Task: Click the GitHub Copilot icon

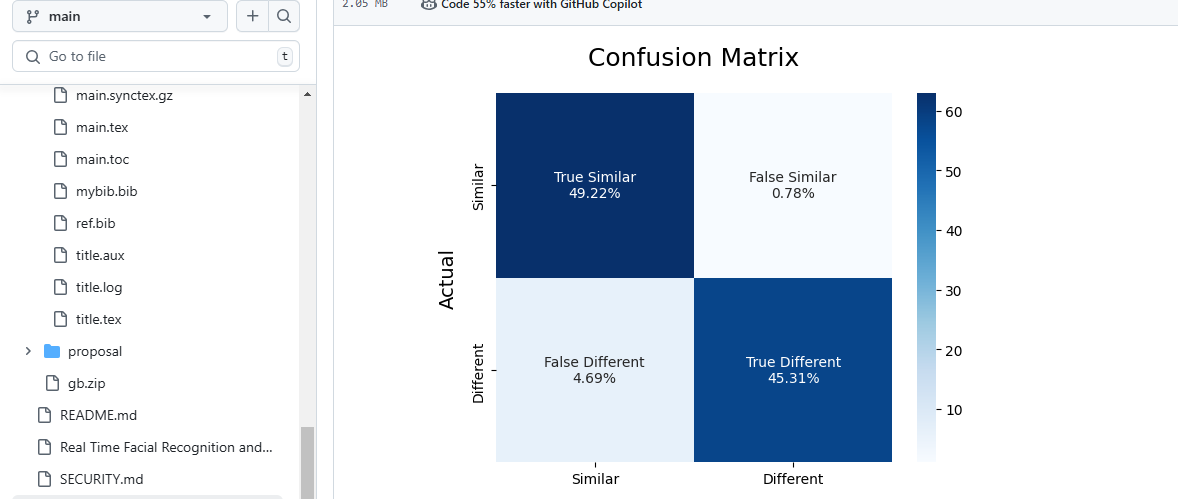Action: [x=429, y=4]
